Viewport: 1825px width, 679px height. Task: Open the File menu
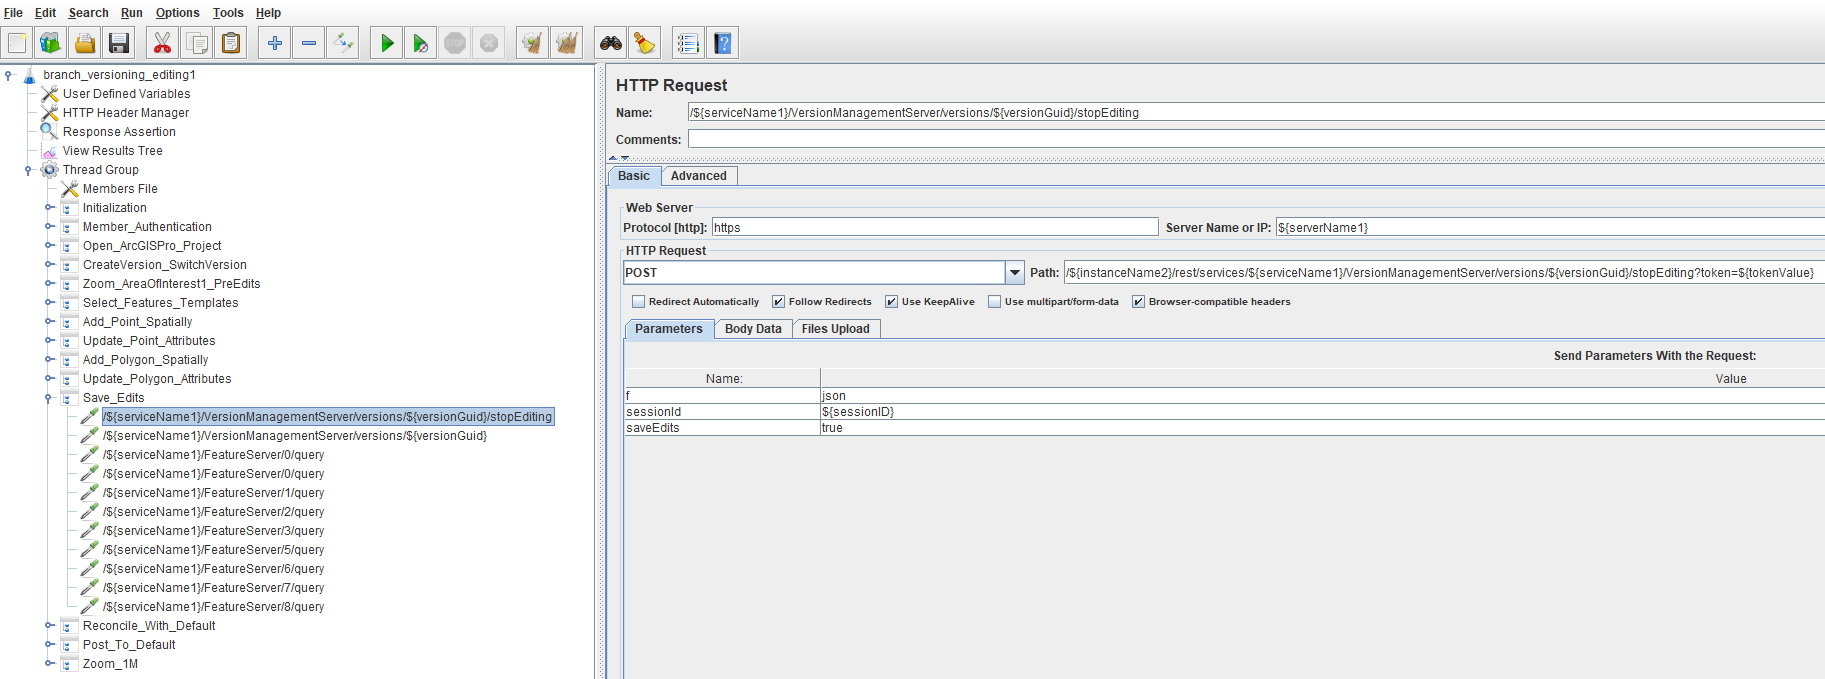(x=13, y=13)
